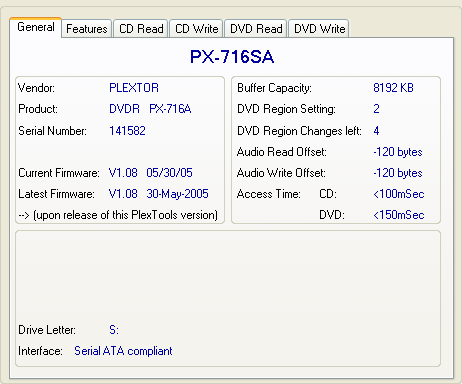Click the Product label
The width and height of the screenshot is (462, 384).
coord(38,109)
